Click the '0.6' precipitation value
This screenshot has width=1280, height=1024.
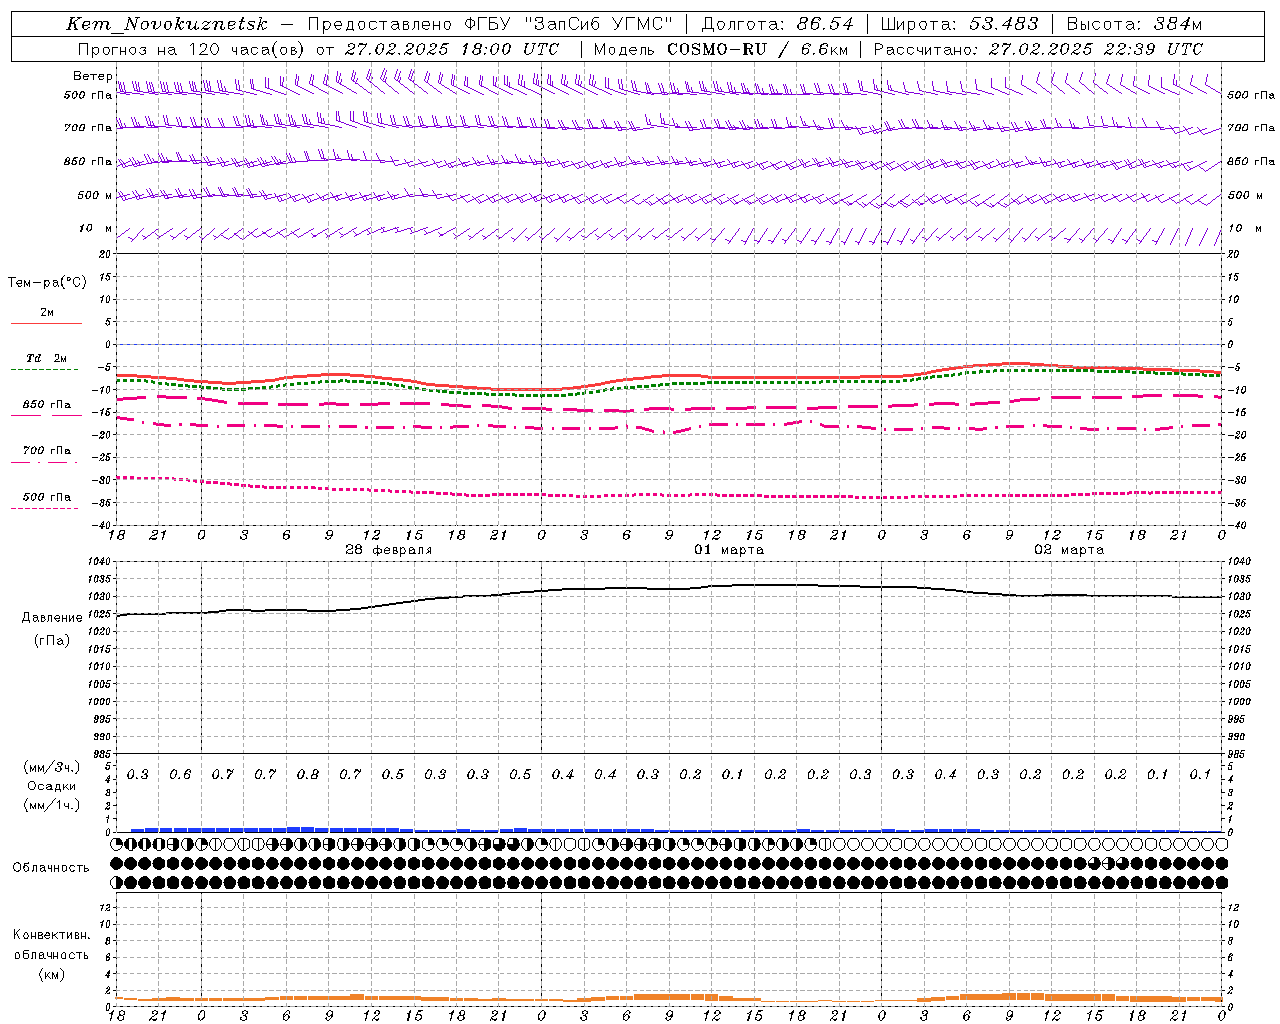[180, 775]
